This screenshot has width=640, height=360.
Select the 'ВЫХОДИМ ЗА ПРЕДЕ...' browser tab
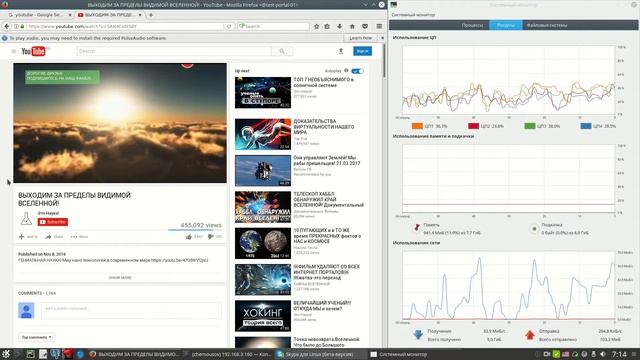(x=109, y=15)
